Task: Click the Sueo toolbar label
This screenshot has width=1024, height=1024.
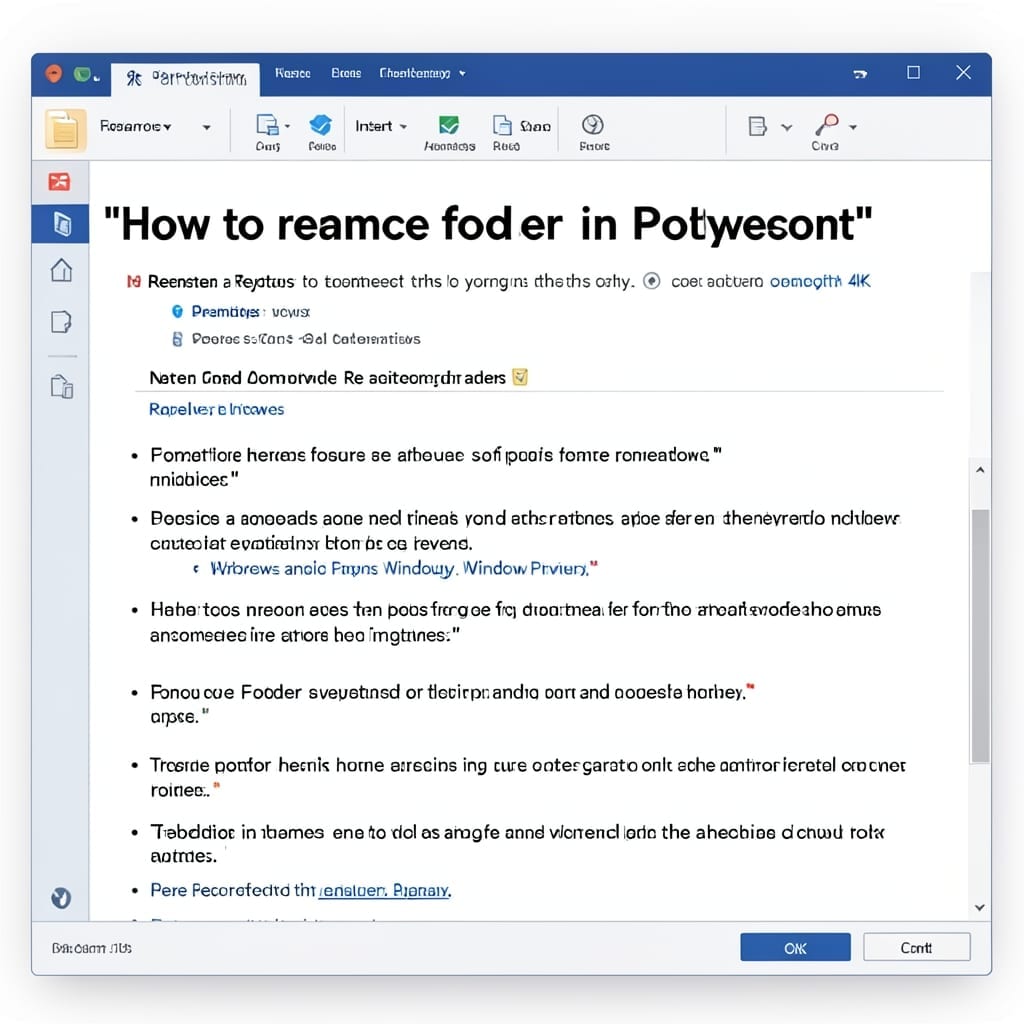Action: (535, 126)
